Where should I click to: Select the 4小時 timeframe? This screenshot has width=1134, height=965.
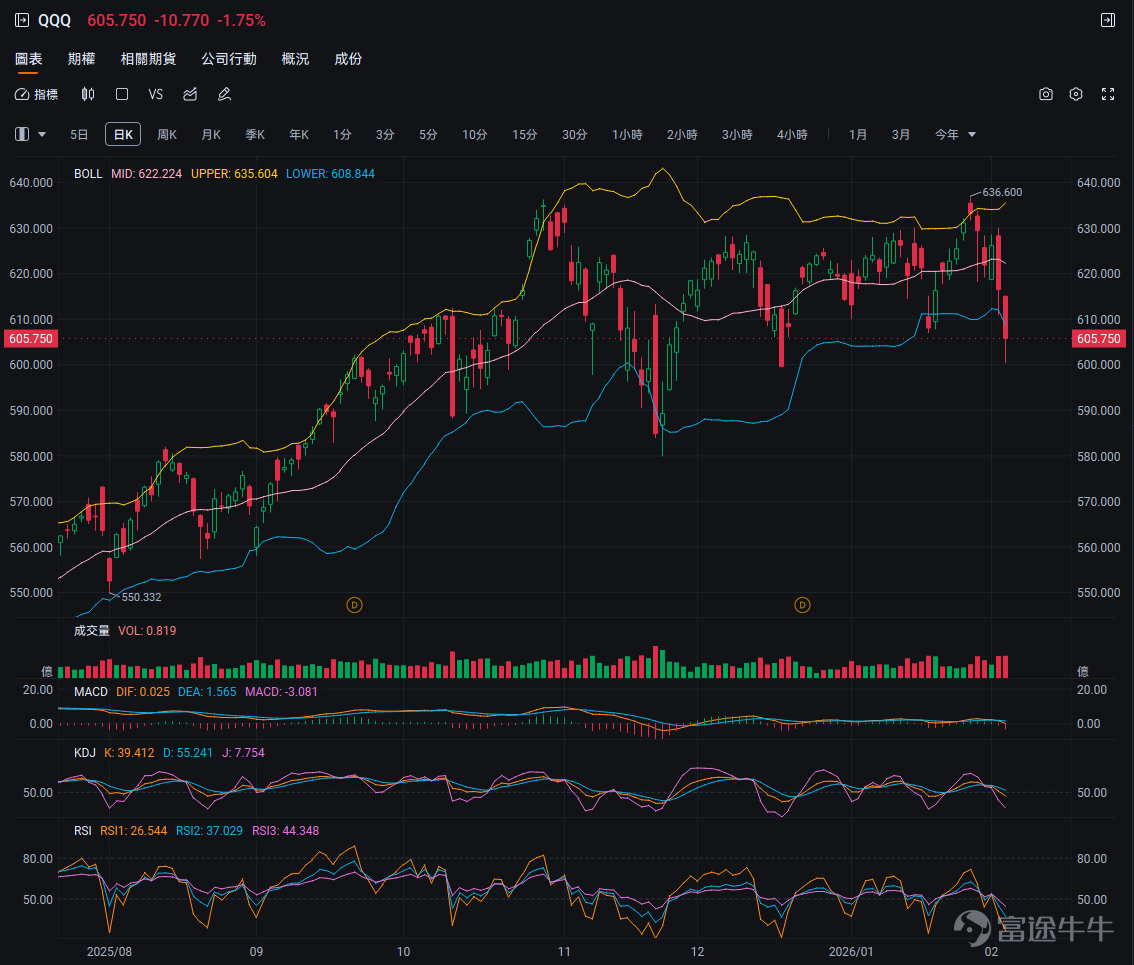[793, 135]
